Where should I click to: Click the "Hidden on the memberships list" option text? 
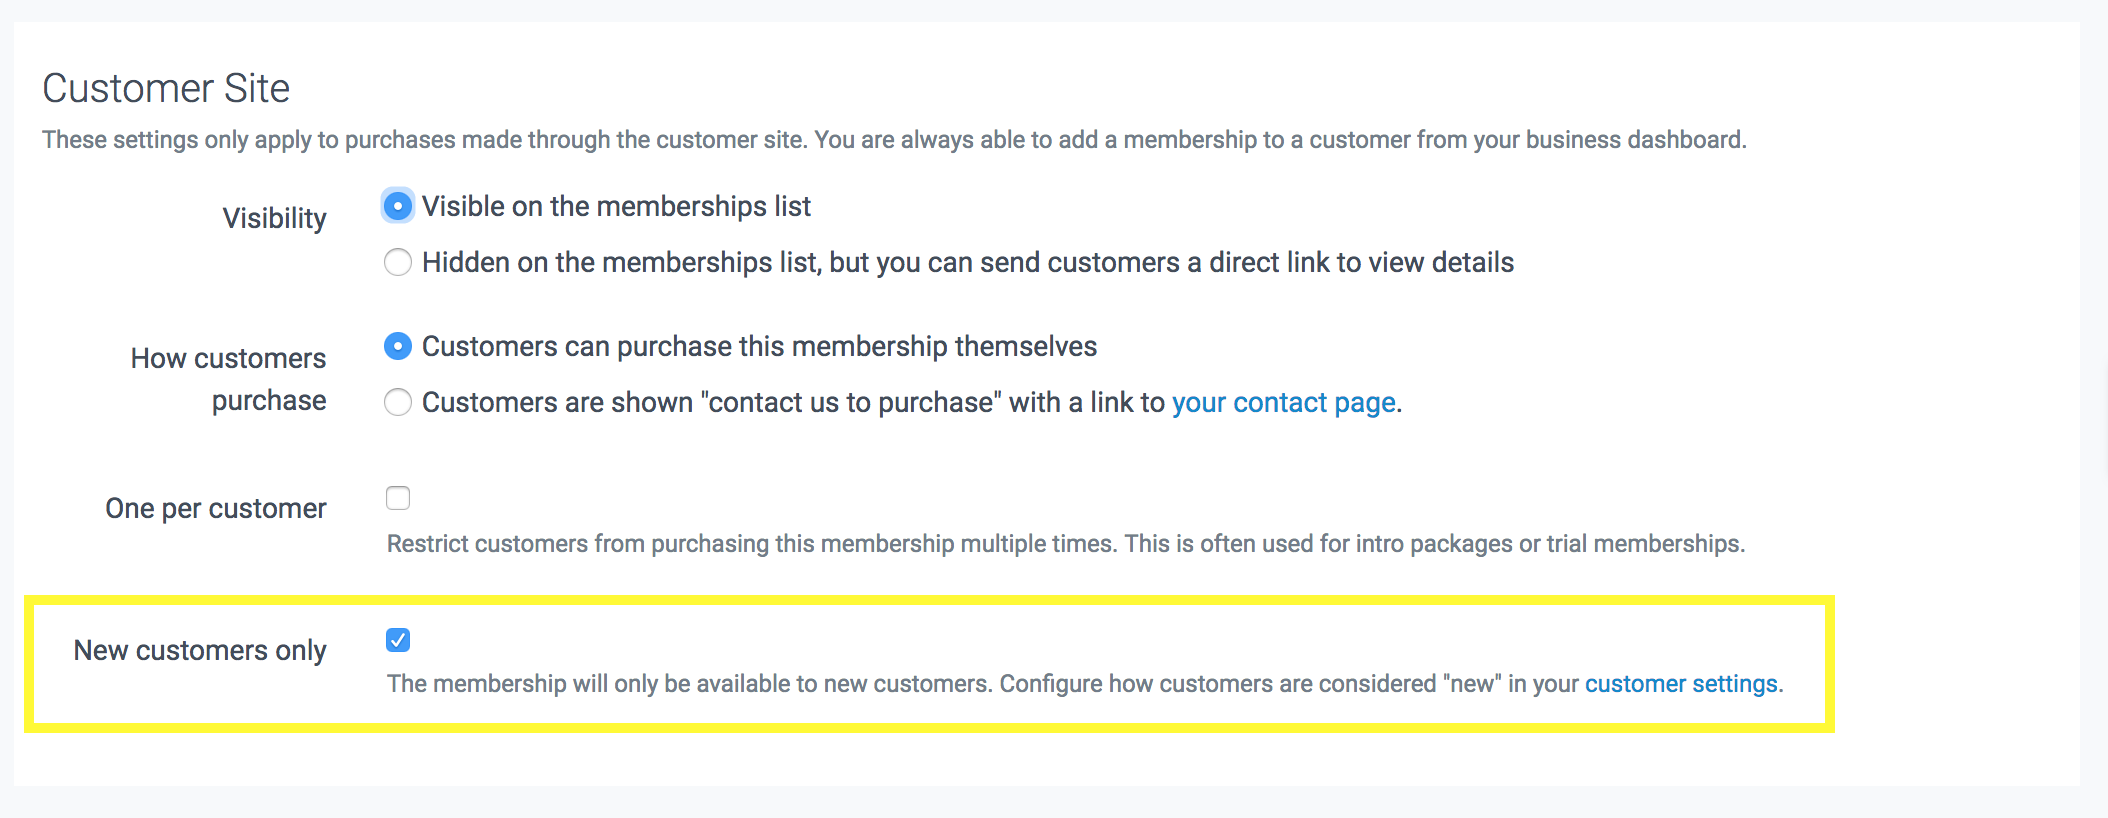click(967, 263)
